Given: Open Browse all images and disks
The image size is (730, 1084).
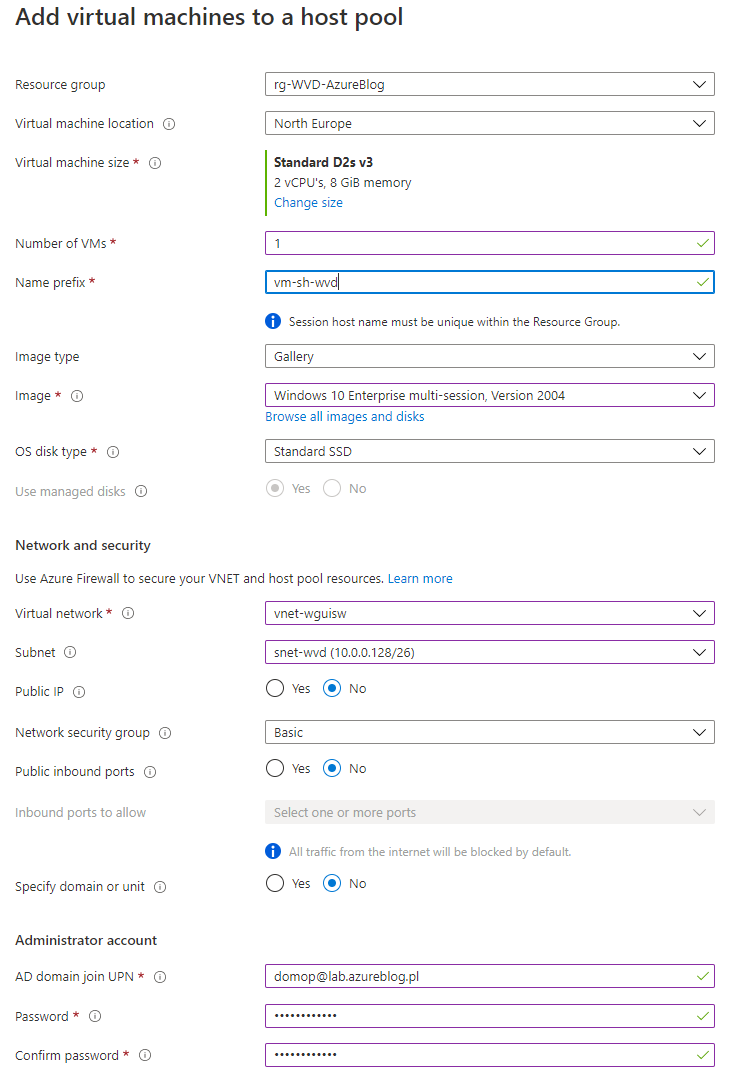Looking at the screenshot, I should pos(344,416).
